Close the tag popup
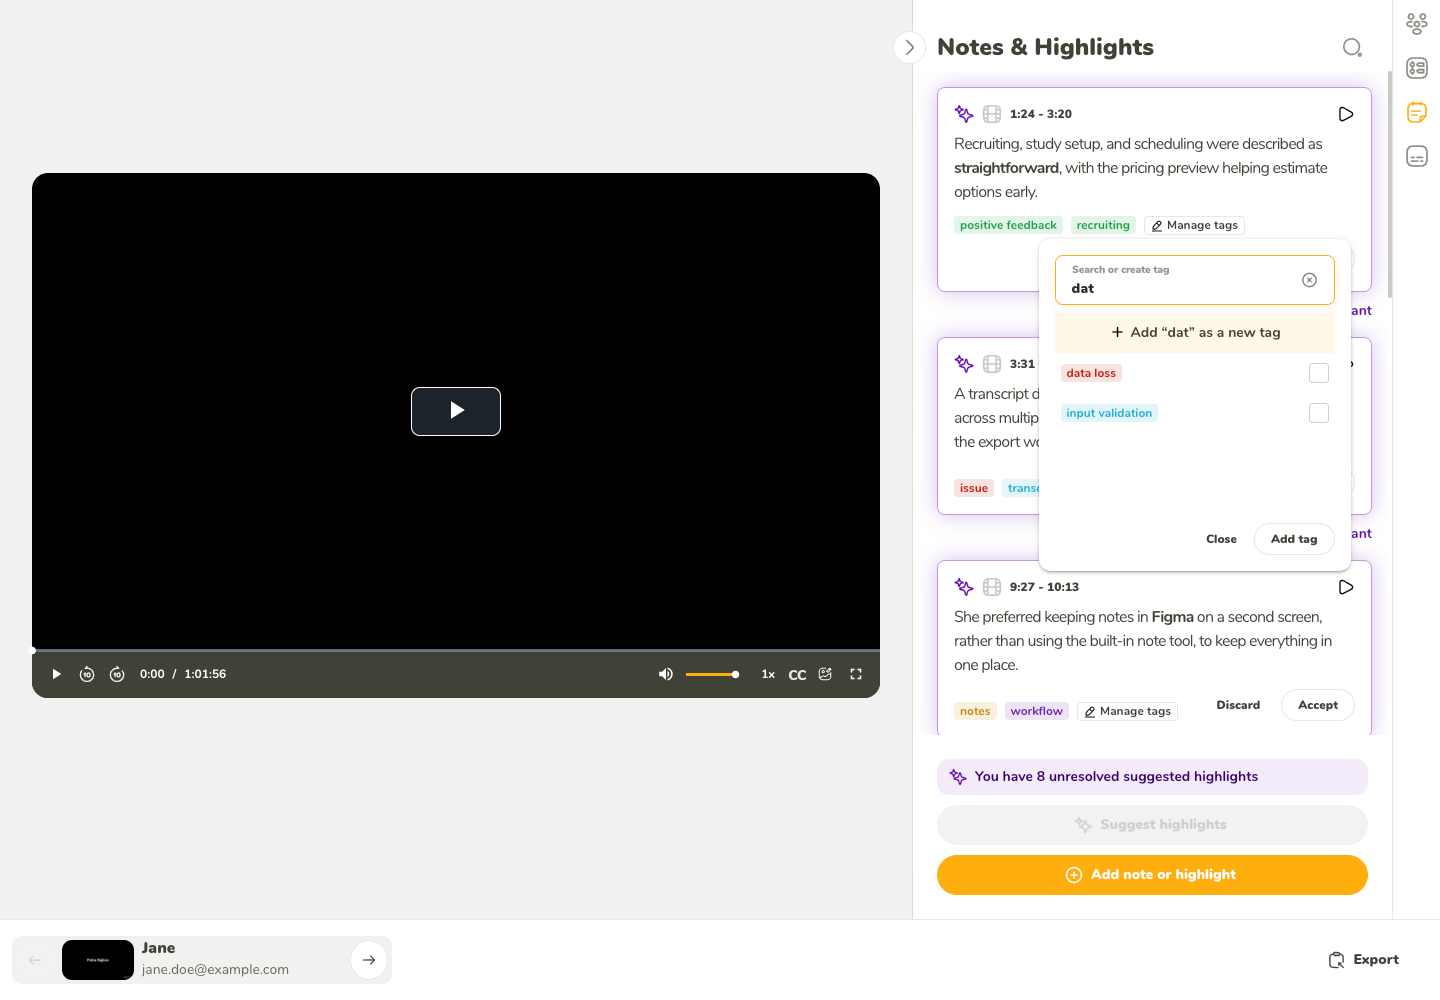 pos(1221,539)
